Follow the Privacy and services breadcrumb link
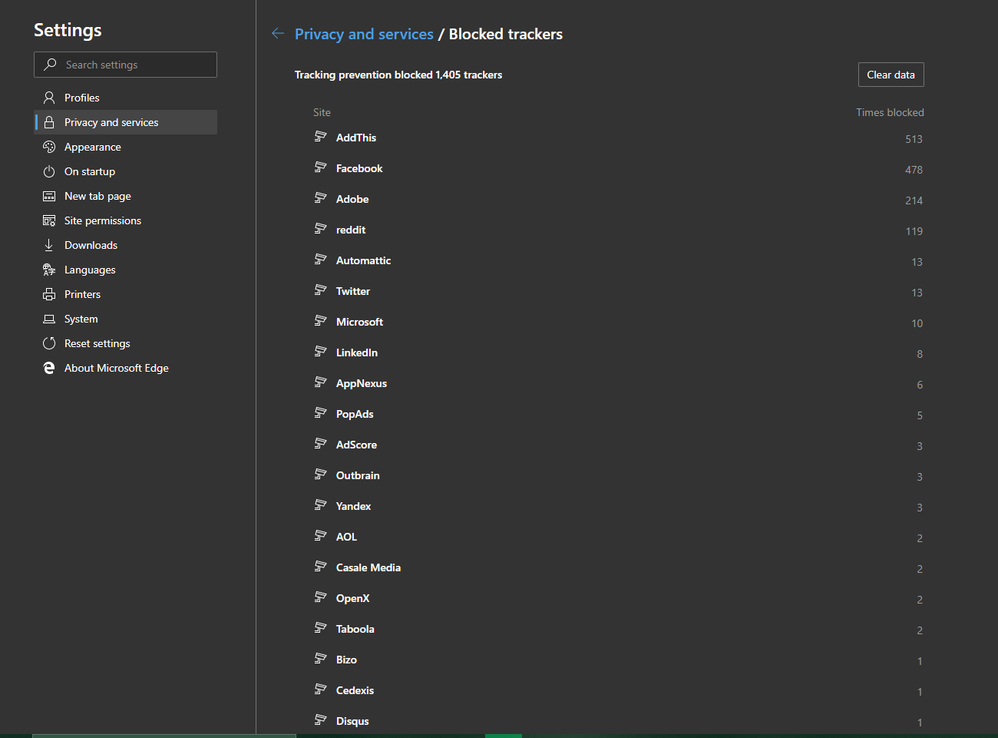Image resolution: width=998 pixels, height=738 pixels. [x=364, y=34]
